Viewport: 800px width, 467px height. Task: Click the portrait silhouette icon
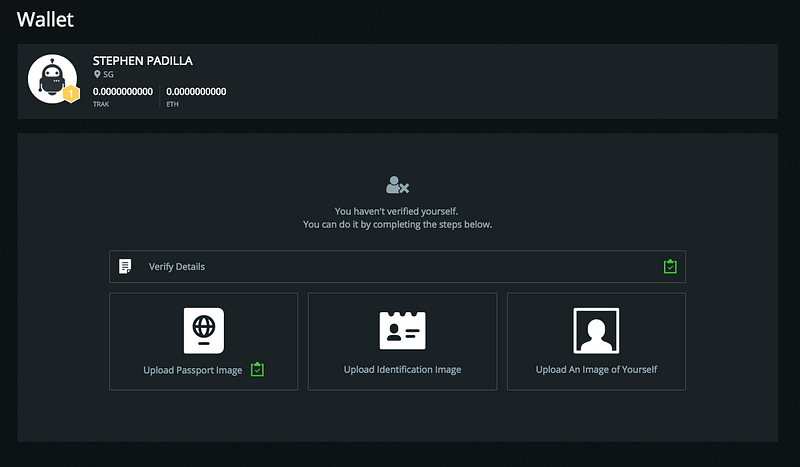(x=596, y=330)
